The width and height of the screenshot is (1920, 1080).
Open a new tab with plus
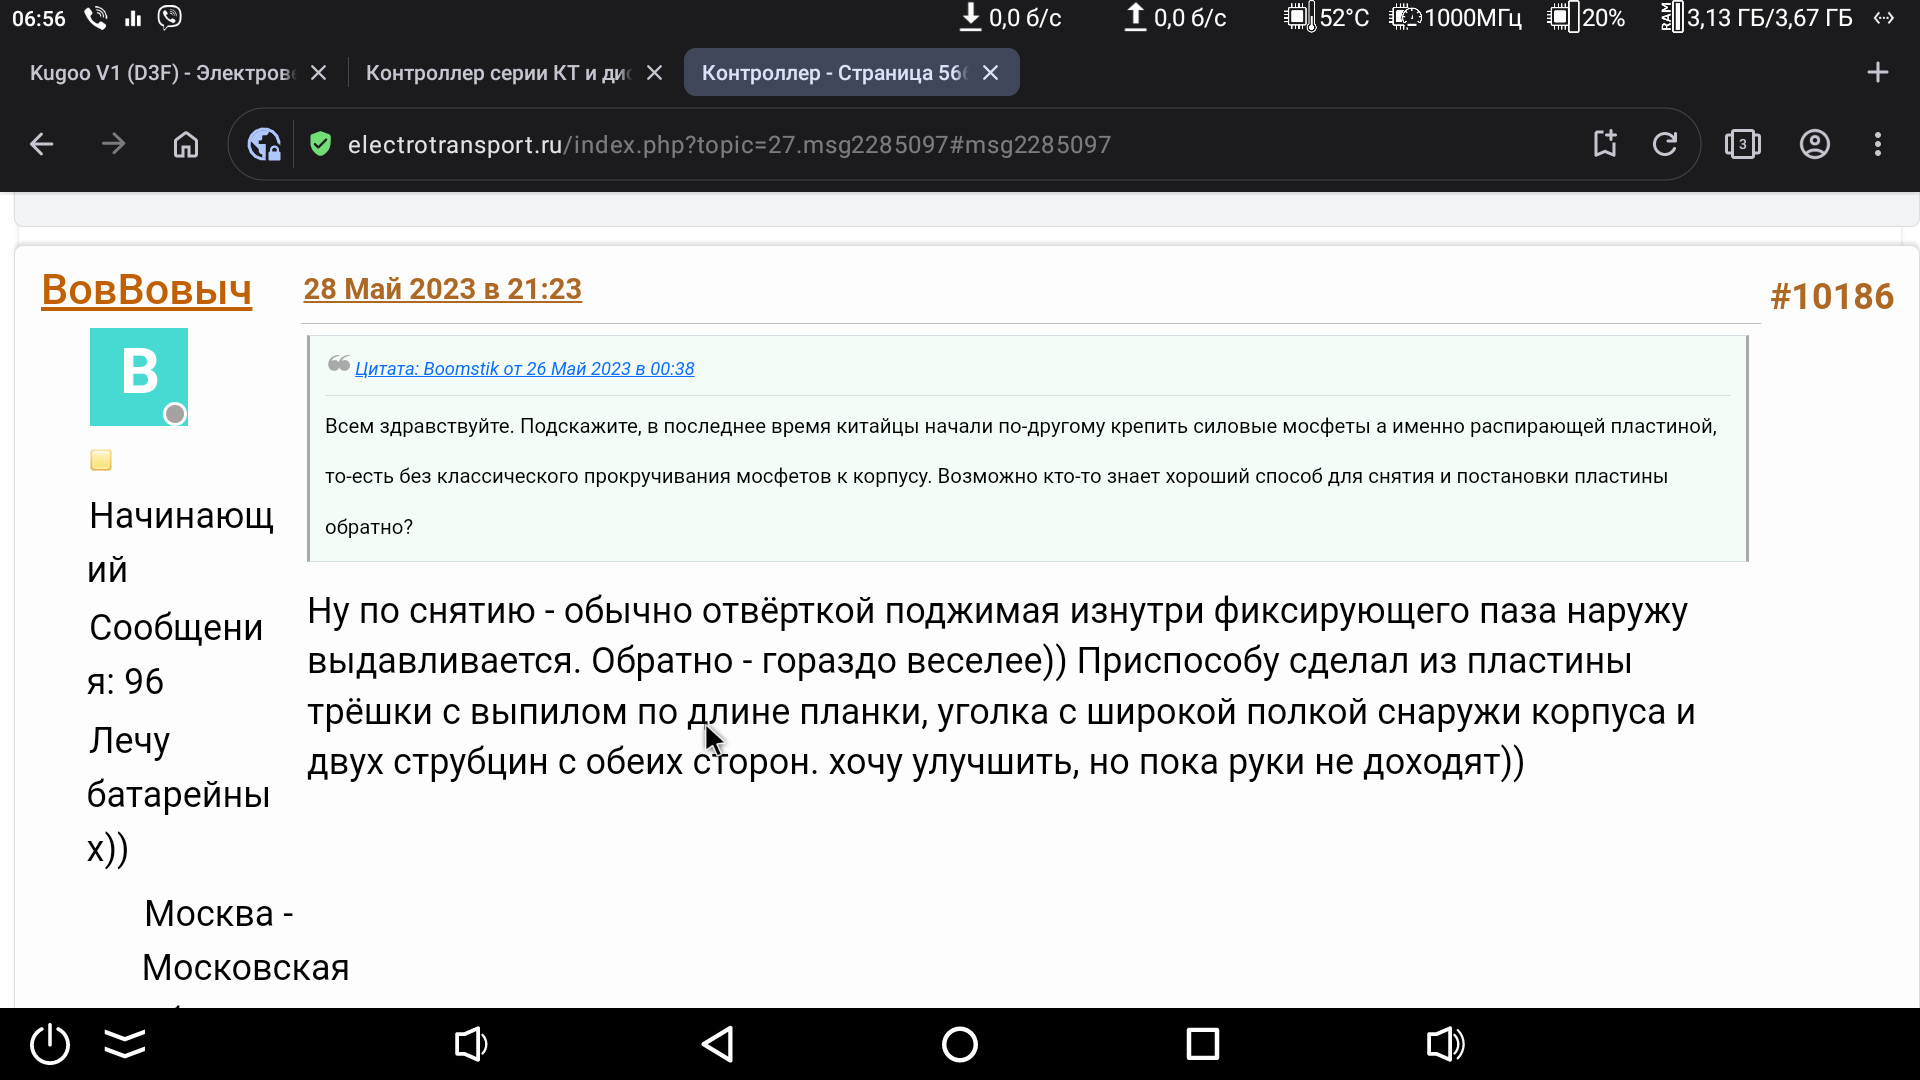1877,72
